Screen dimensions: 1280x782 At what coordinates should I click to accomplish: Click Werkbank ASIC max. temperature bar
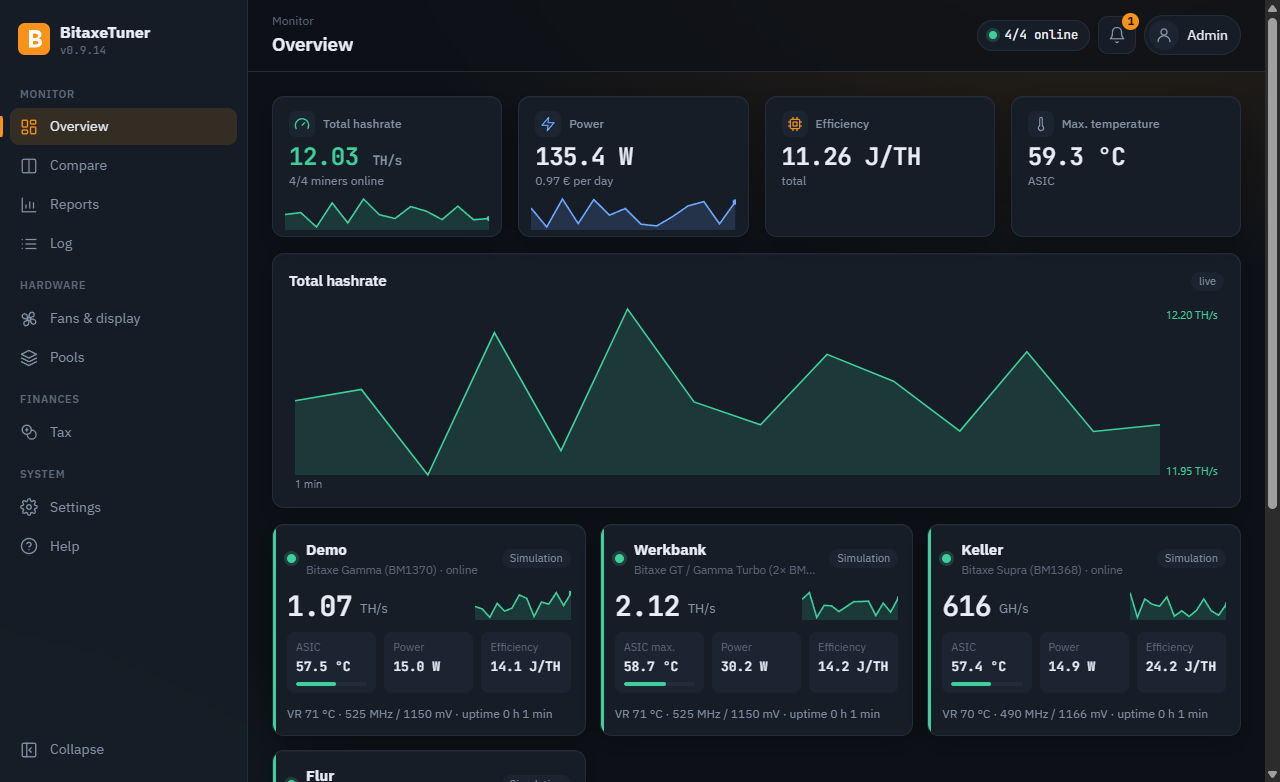coord(659,684)
